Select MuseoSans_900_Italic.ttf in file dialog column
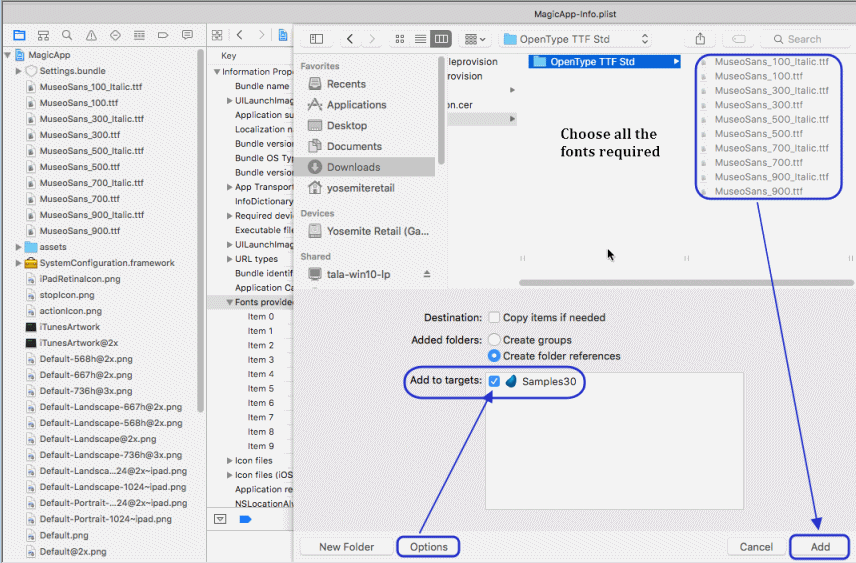This screenshot has width=856, height=563. pos(771,177)
